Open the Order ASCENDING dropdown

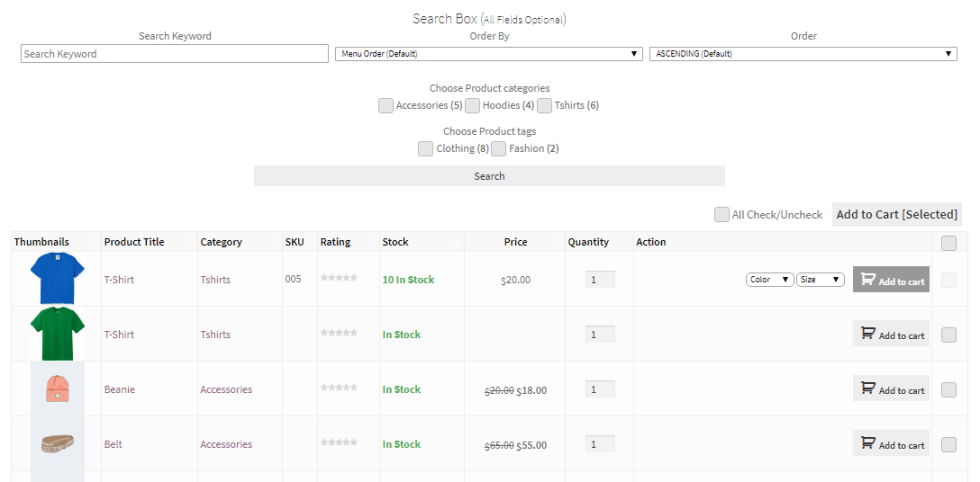click(x=803, y=54)
